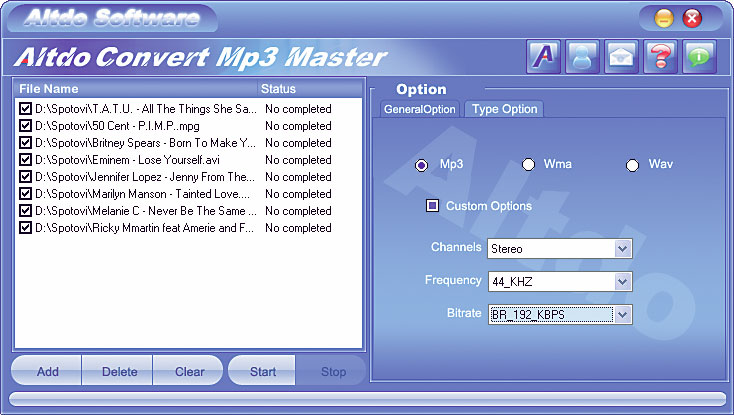
Task: Uncheck the Jennifer Lopez file checkbox
Action: click(25, 176)
